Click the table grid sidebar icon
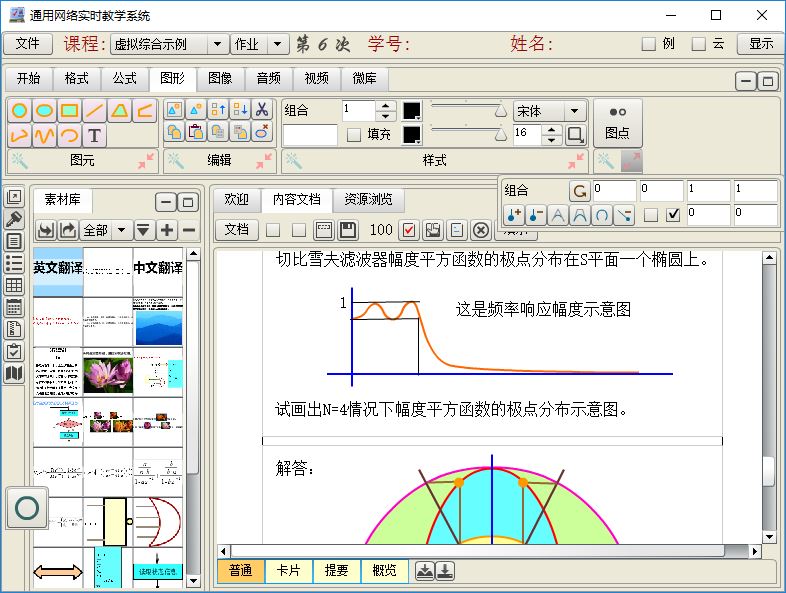The image size is (786, 593). pos(14,285)
